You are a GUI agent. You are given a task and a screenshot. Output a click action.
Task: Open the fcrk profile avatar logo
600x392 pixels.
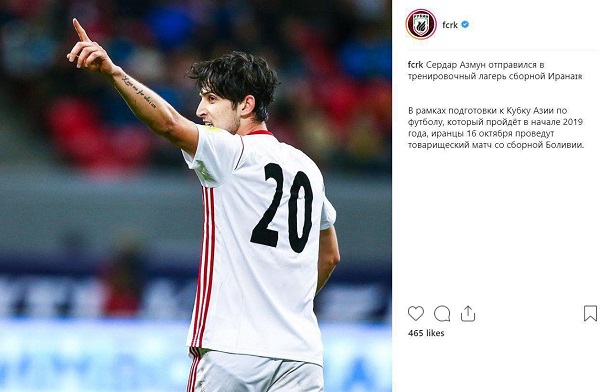421,24
